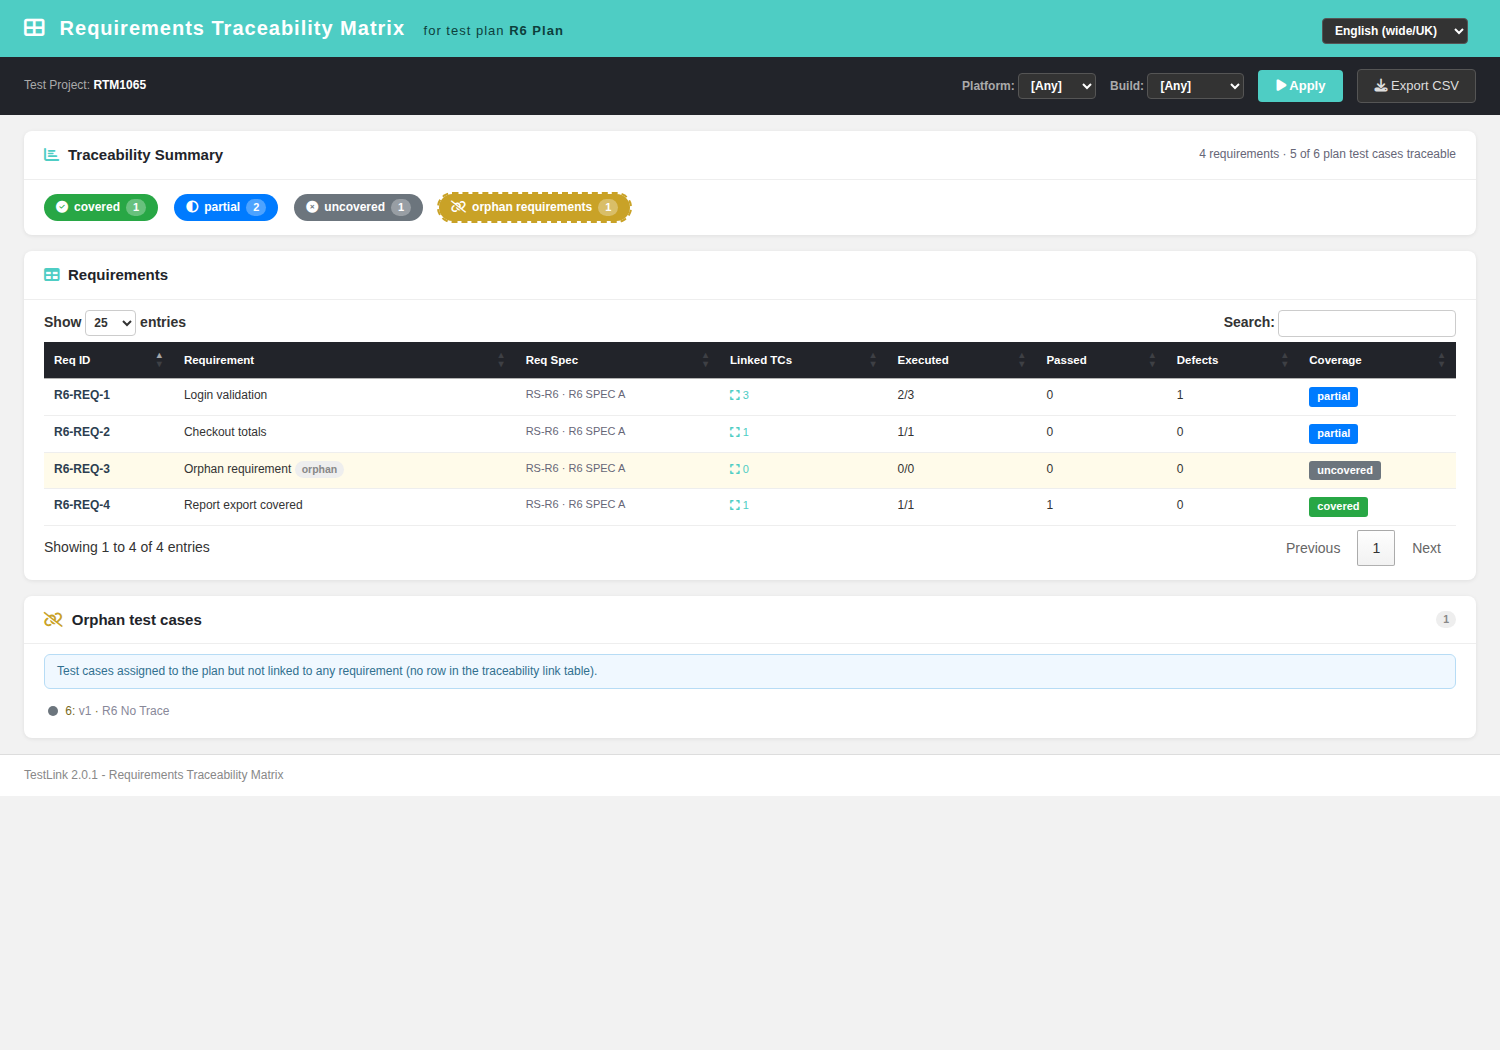Open the language selector English (wide/UK)

pyautogui.click(x=1395, y=31)
